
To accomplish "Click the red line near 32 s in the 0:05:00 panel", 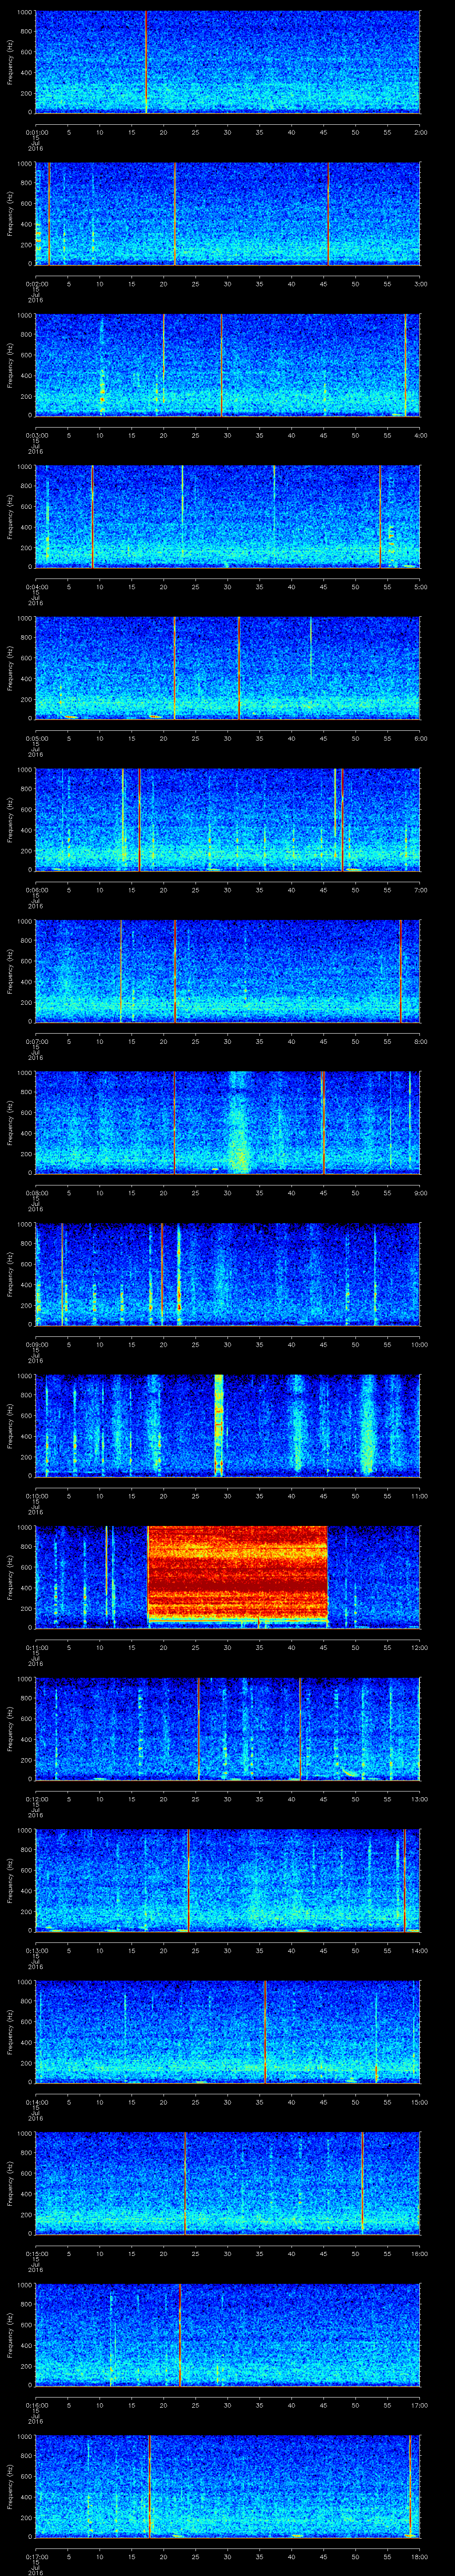I will [x=239, y=668].
